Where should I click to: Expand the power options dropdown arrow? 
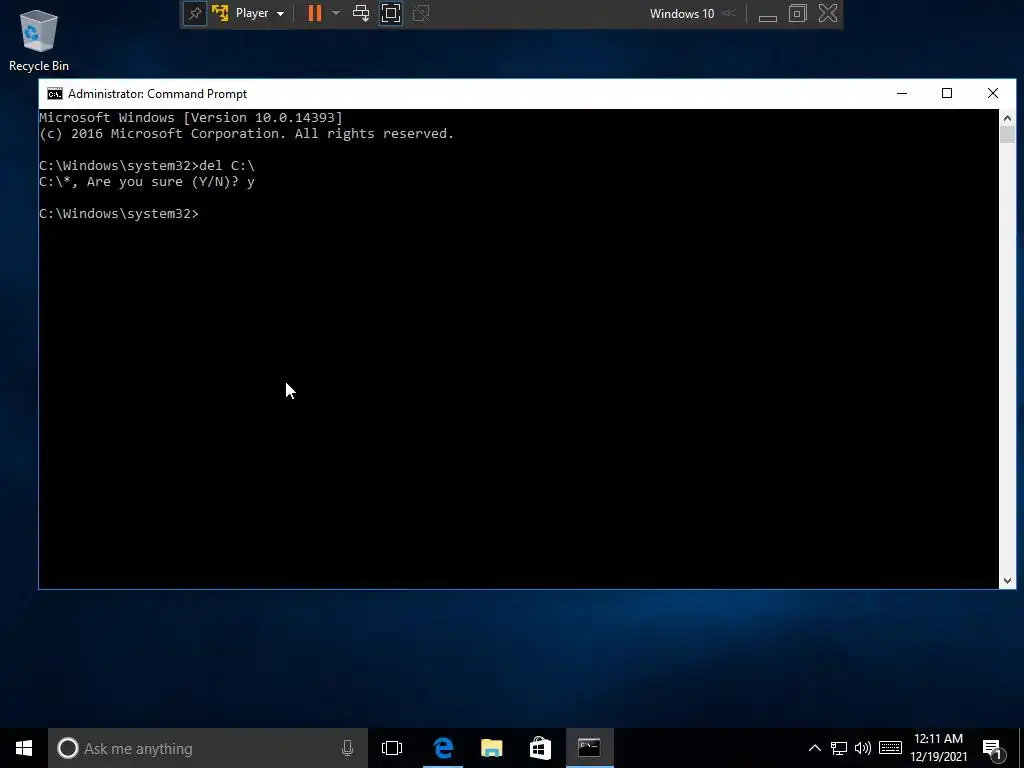[336, 13]
